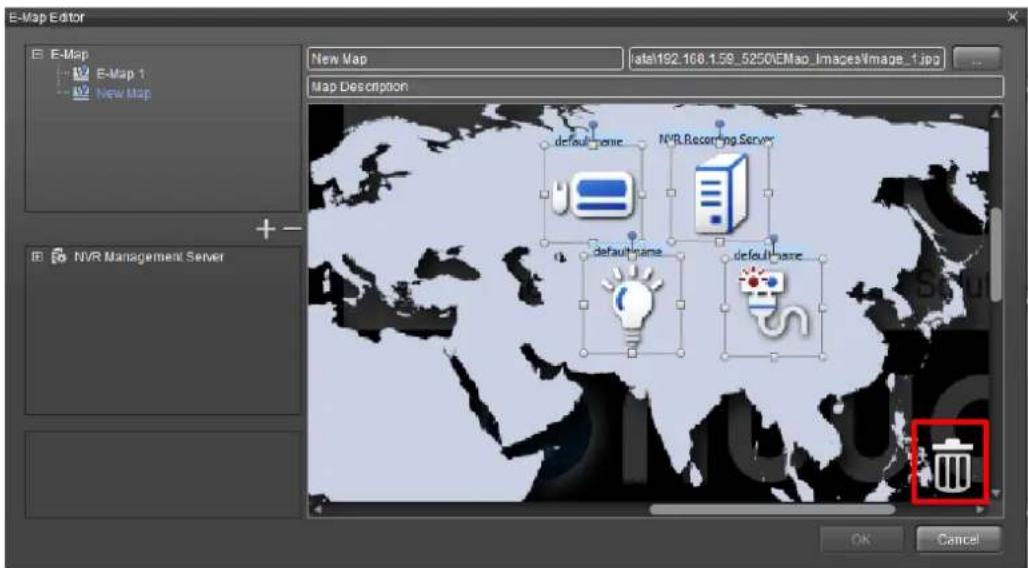Viewport: 1028px width, 568px height.
Task: Click the minus icon to remove map
Action: pyautogui.click(x=291, y=229)
